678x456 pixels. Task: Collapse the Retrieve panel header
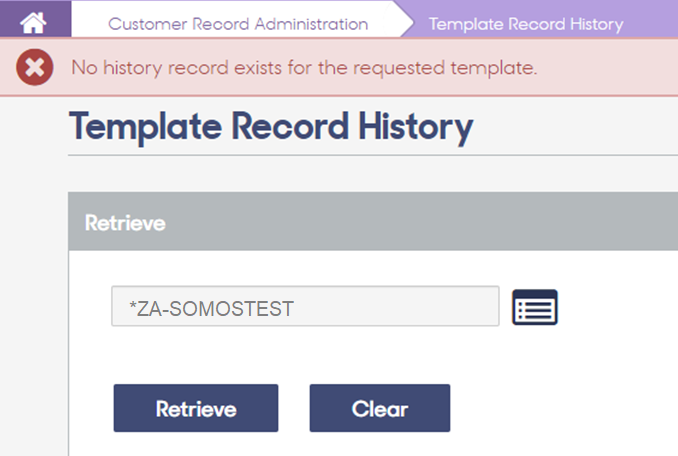[x=373, y=221]
